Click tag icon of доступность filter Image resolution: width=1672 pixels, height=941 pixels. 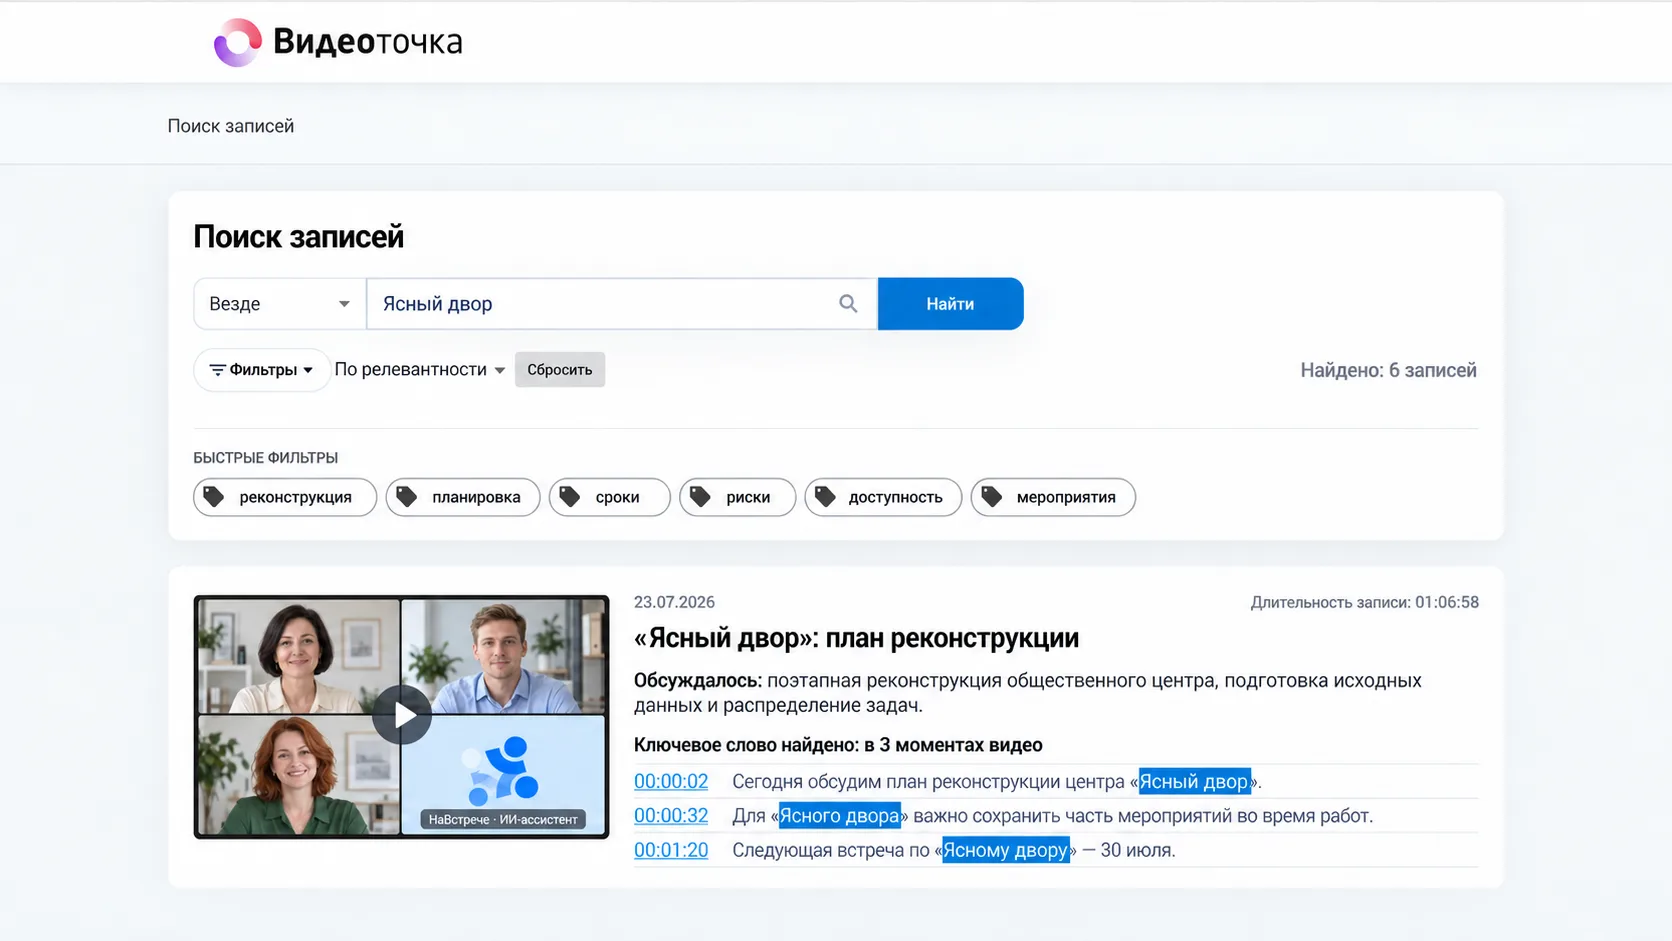click(826, 497)
